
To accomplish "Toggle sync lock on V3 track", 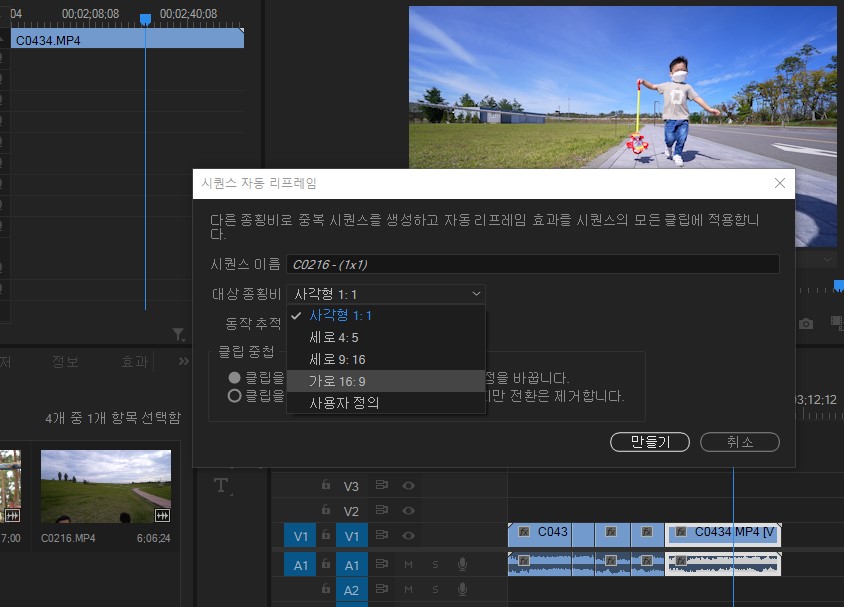I will coord(382,485).
